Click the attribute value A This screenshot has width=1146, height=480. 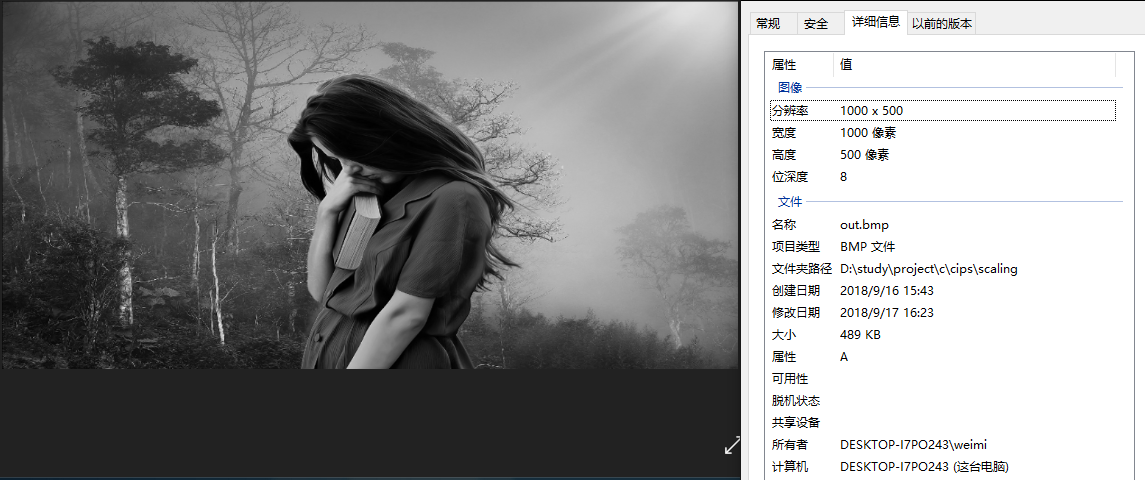[844, 357]
